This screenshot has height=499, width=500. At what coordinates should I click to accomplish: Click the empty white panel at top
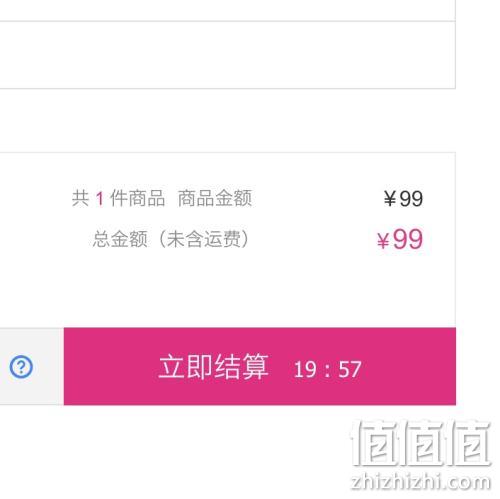(x=228, y=55)
